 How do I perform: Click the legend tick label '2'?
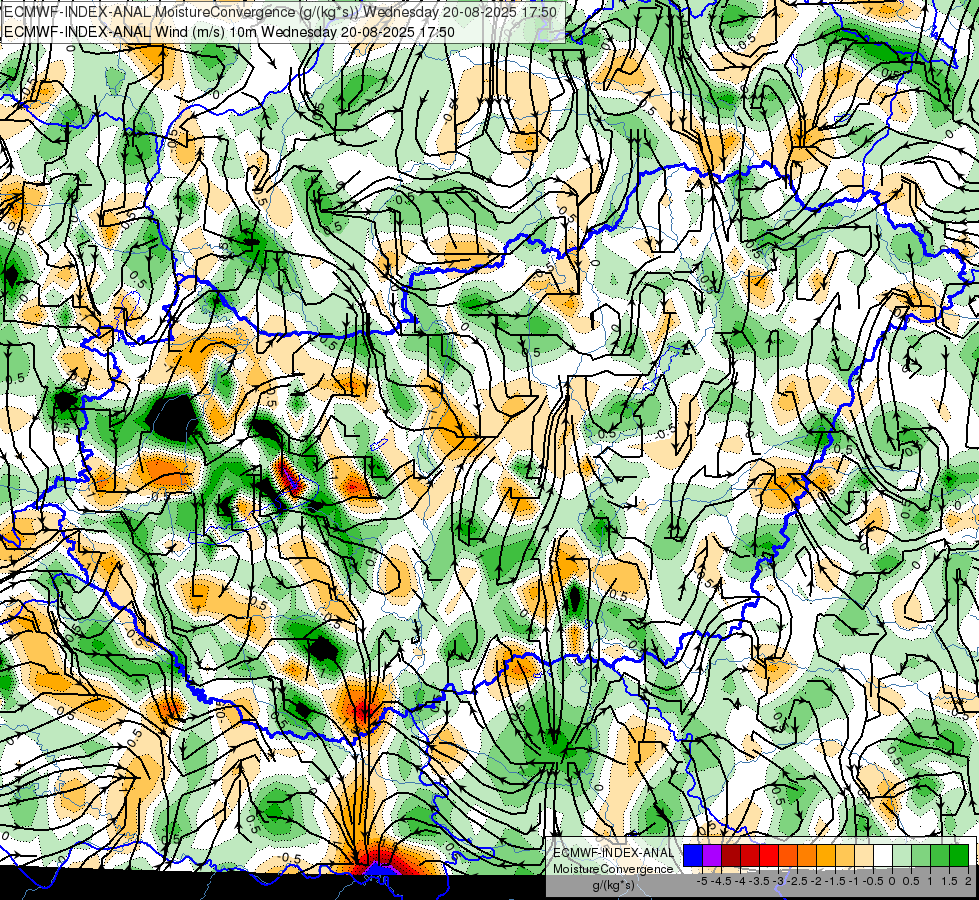tap(968, 881)
